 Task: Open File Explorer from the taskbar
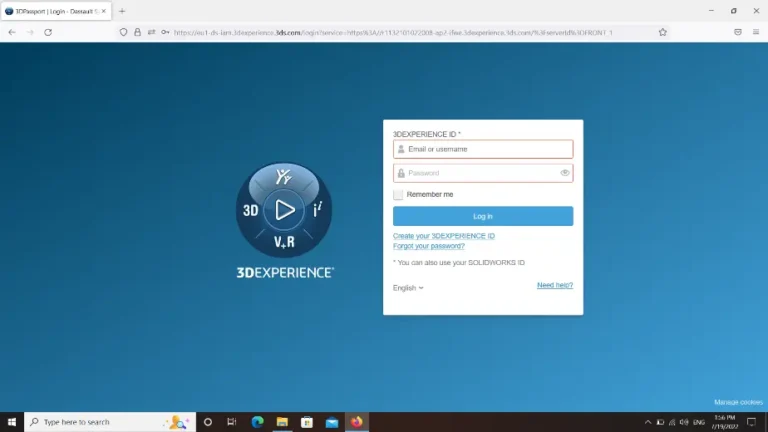[282, 422]
